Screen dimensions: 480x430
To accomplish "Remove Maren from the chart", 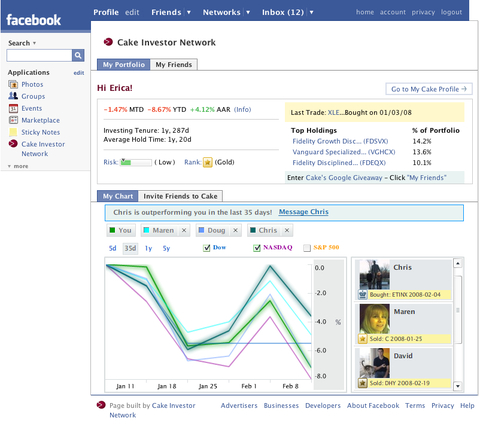I will (x=184, y=230).
